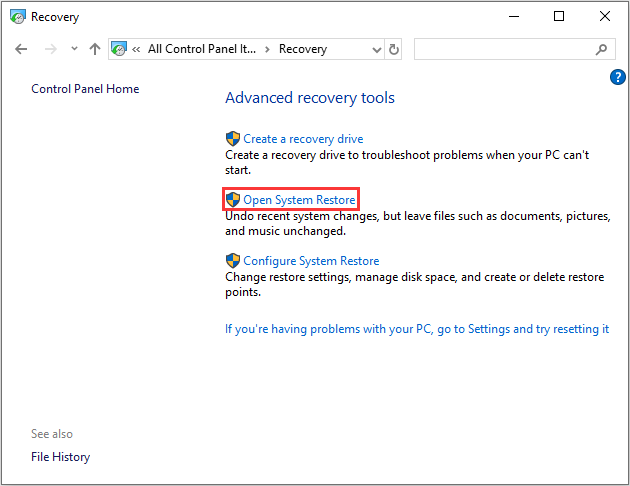Click the Open System Restore link

[x=299, y=200]
